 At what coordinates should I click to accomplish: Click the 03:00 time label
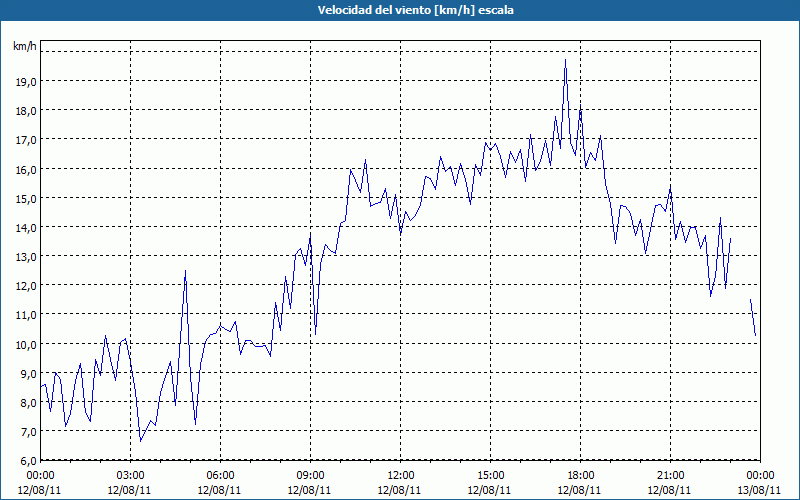pyautogui.click(x=130, y=476)
